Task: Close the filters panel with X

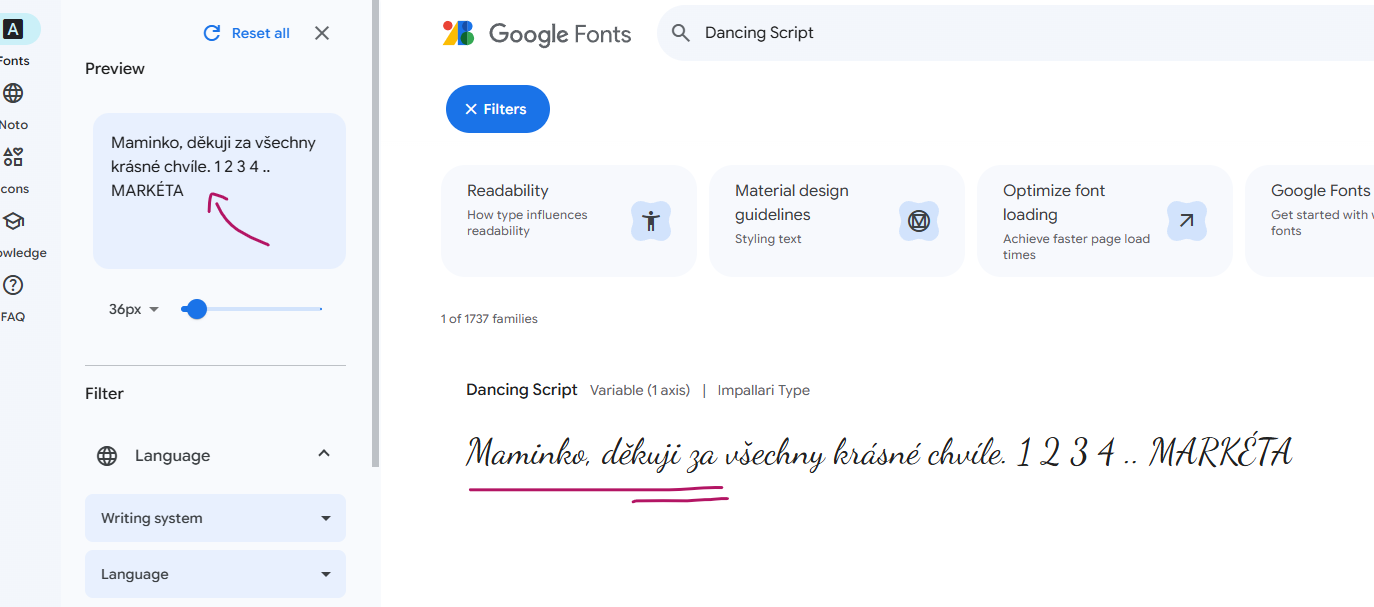Action: [x=322, y=33]
